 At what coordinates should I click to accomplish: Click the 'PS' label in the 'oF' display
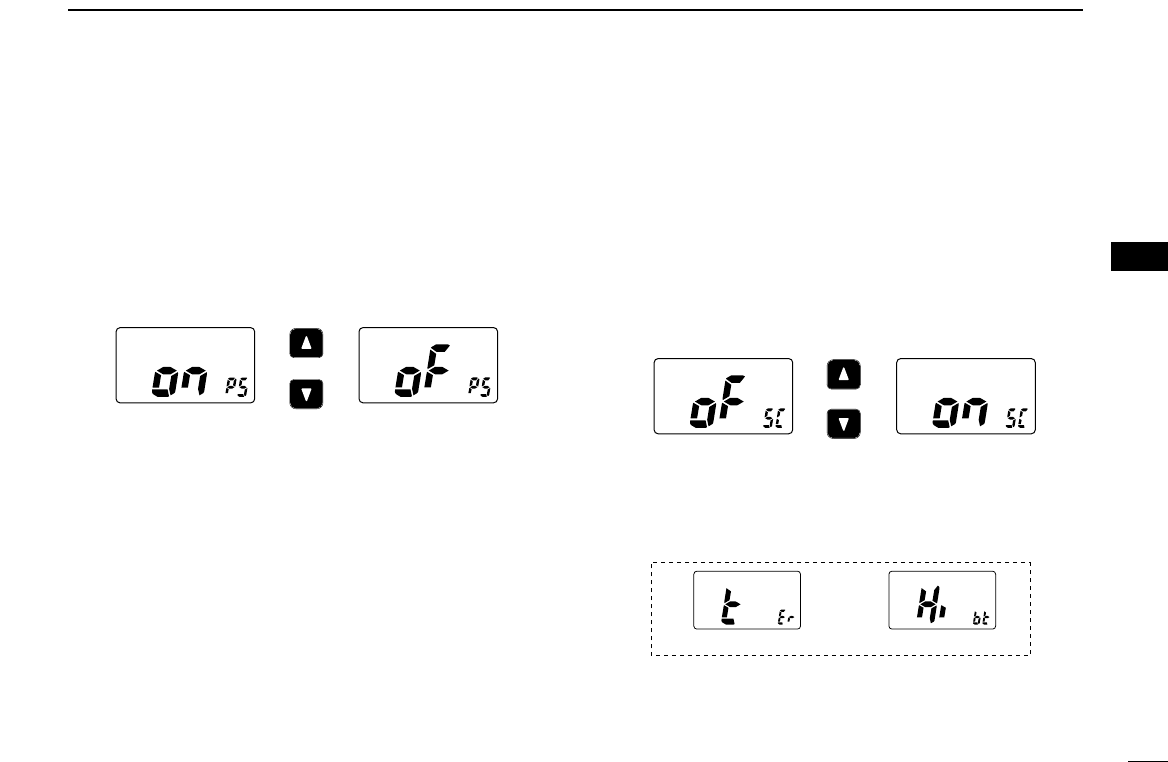480,387
